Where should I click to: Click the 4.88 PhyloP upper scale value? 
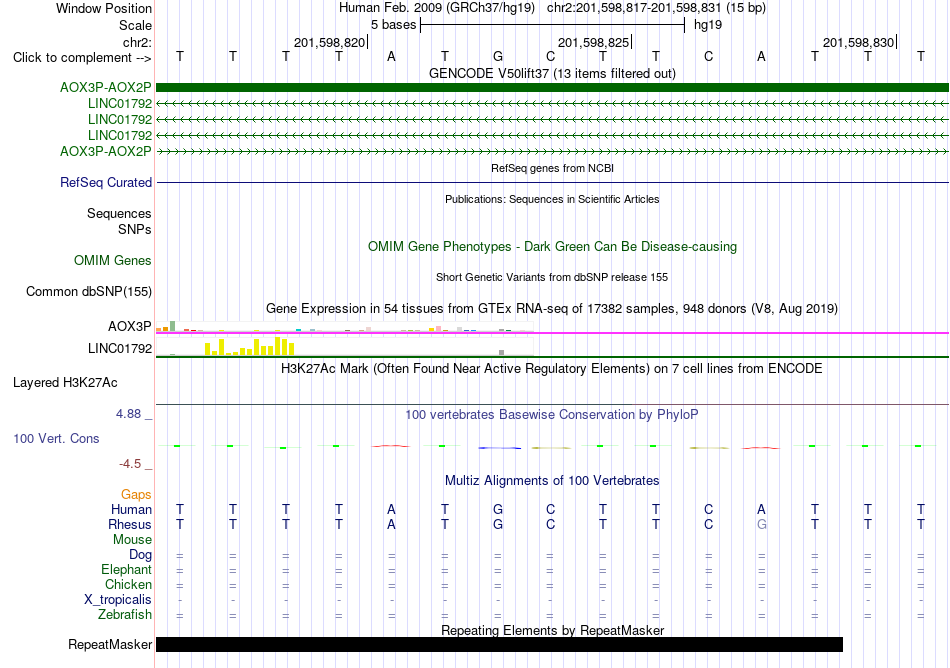tap(128, 414)
